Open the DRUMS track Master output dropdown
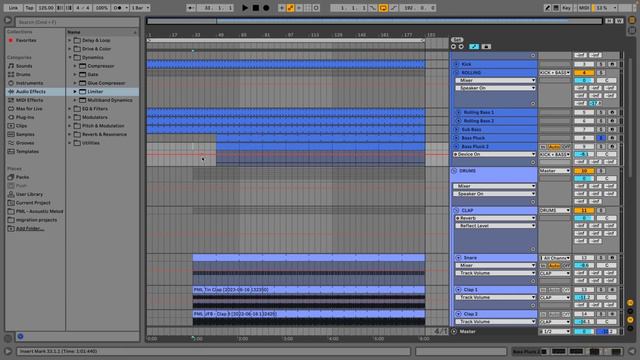This screenshot has width=640, height=360. (x=555, y=171)
